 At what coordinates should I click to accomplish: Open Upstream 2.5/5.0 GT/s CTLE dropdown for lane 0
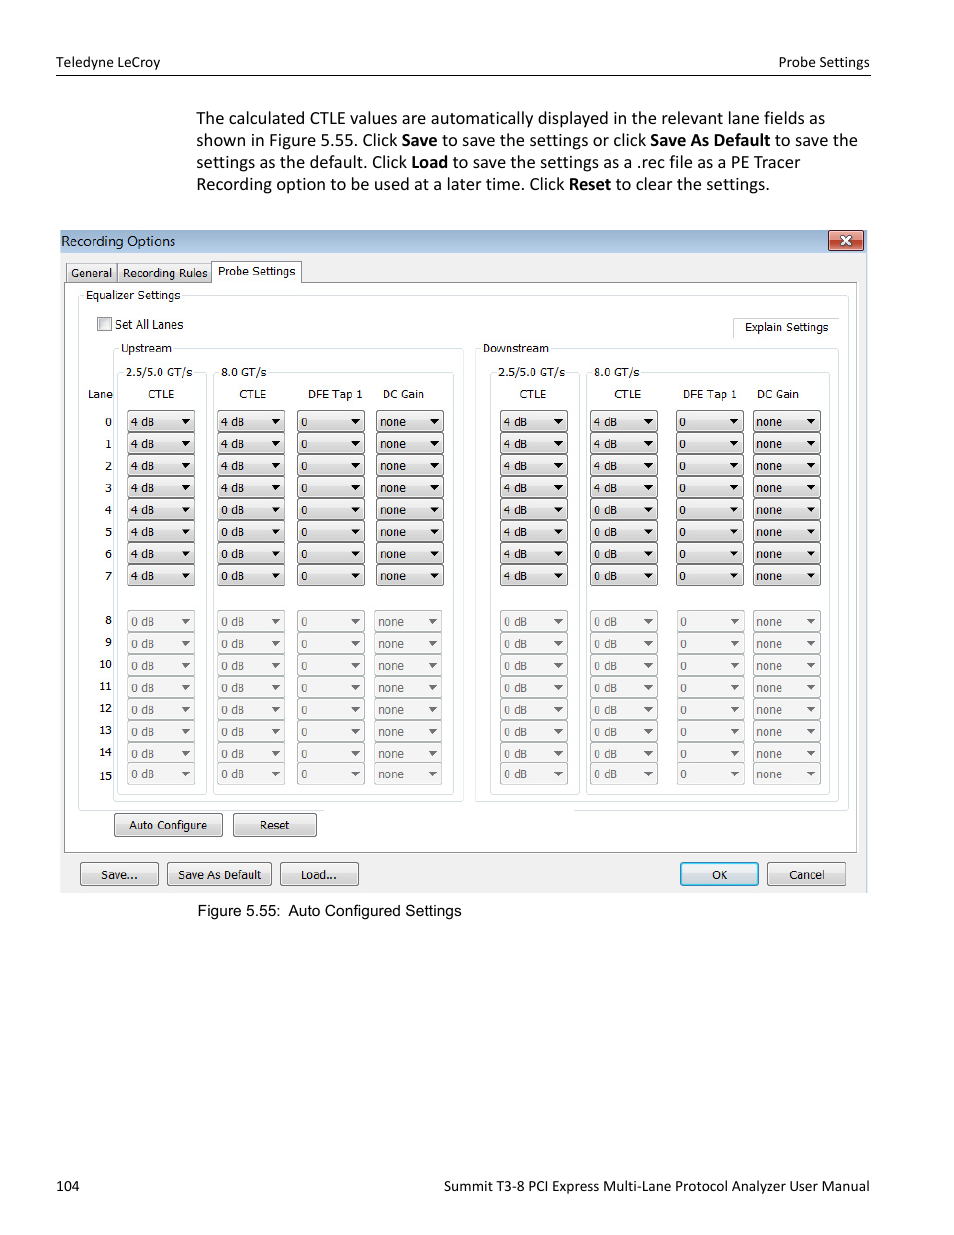pyautogui.click(x=160, y=422)
